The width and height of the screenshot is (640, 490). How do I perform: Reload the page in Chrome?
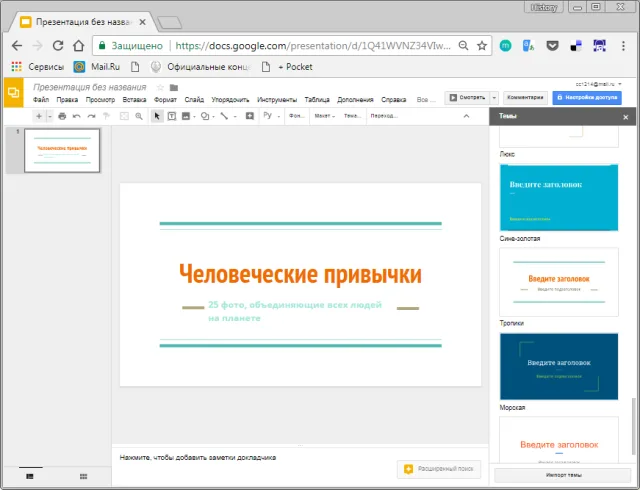pyautogui.click(x=58, y=45)
